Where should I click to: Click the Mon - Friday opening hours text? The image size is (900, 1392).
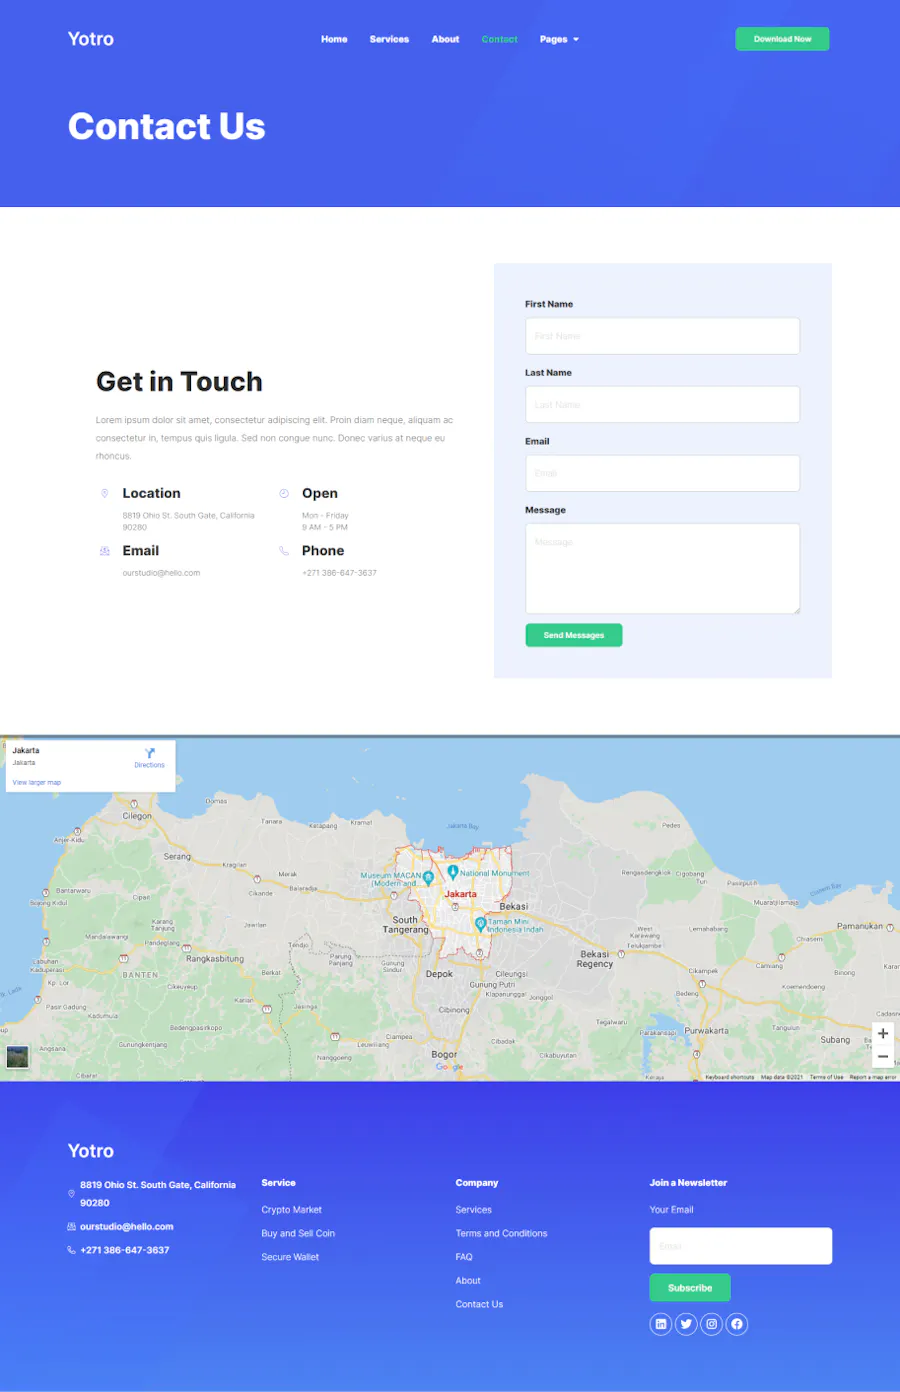point(325,516)
